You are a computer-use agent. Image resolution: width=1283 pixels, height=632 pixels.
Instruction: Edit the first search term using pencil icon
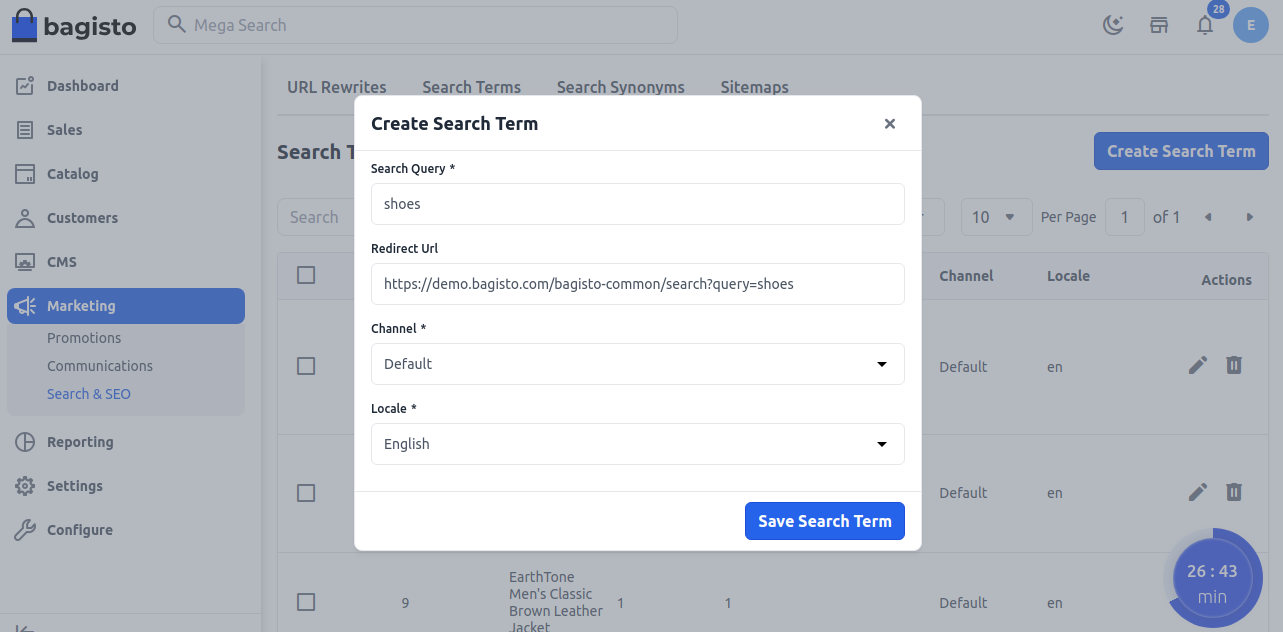[x=1198, y=365]
